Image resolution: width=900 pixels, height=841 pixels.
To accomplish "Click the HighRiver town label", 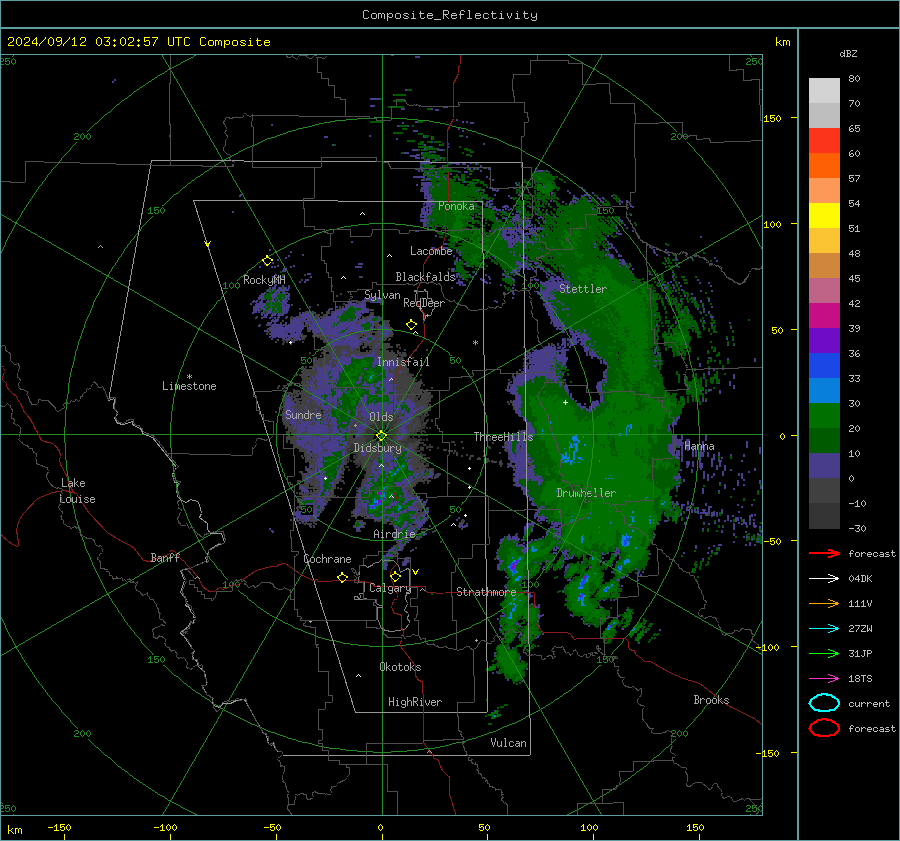I will 414,702.
